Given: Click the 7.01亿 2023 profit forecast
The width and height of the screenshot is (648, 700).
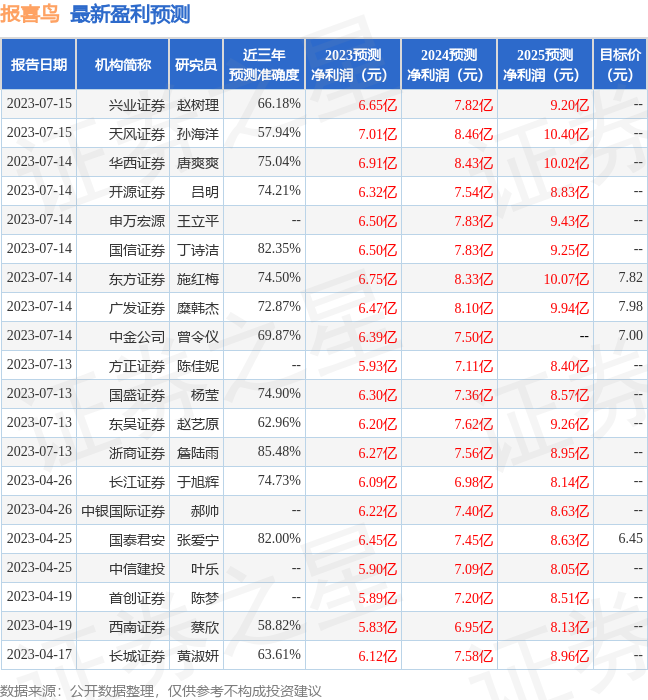Looking at the screenshot, I should pos(378,134).
